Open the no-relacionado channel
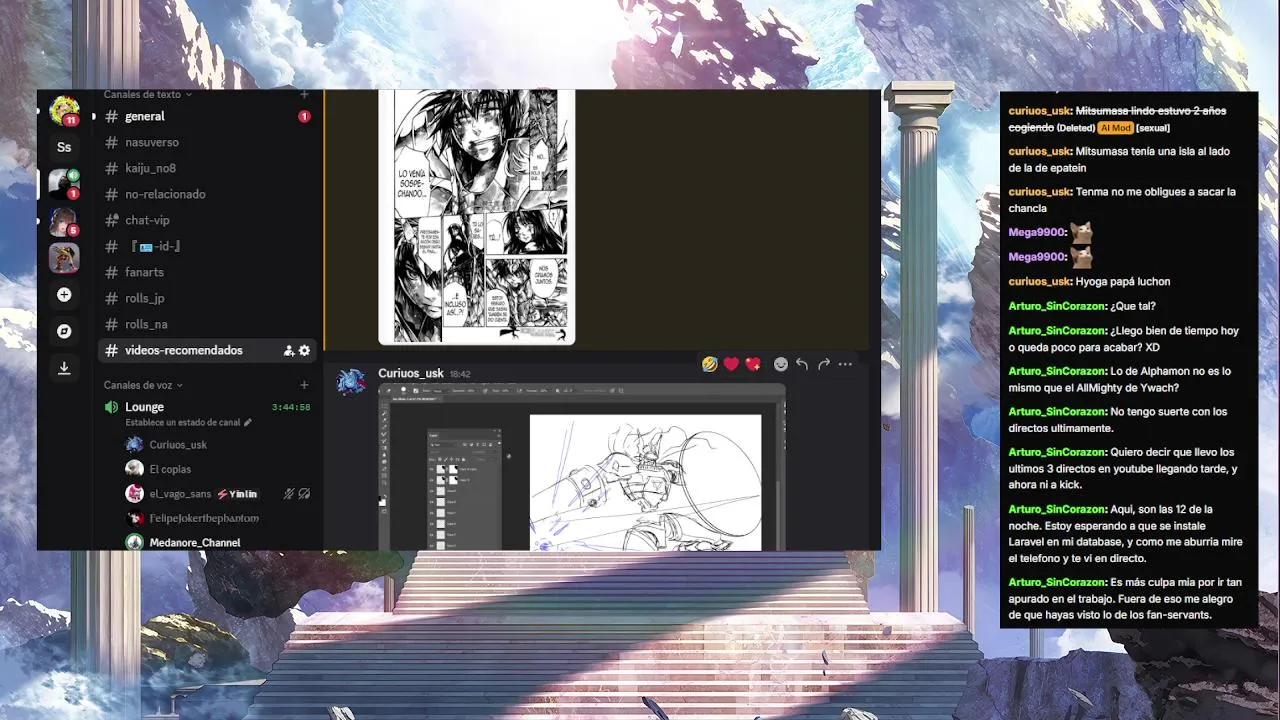Screen dimensions: 1280x720 (x=207, y=195)
